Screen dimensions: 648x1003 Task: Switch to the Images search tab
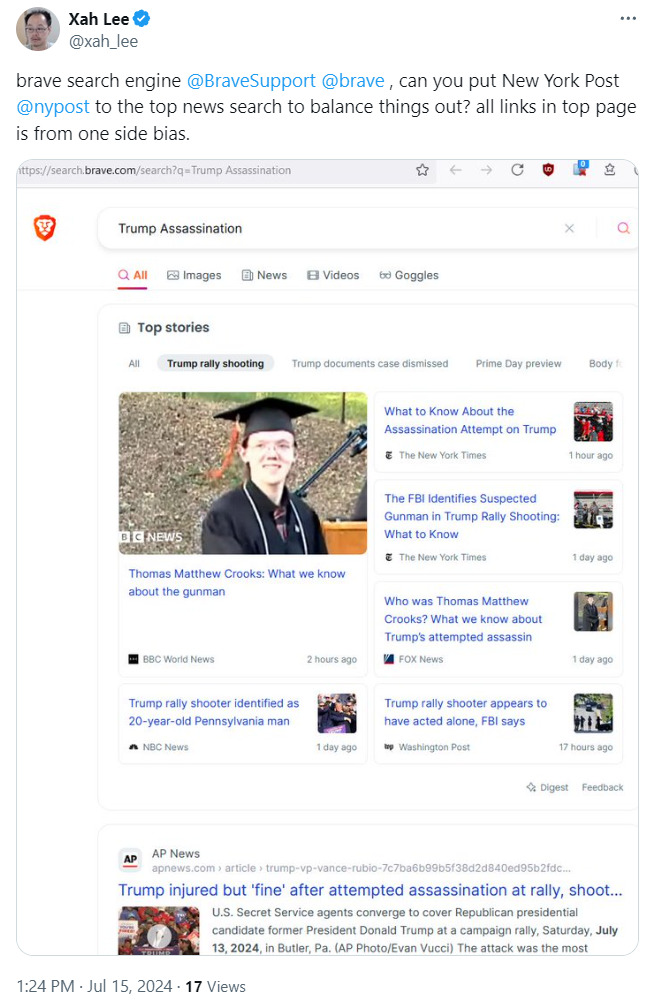point(194,275)
